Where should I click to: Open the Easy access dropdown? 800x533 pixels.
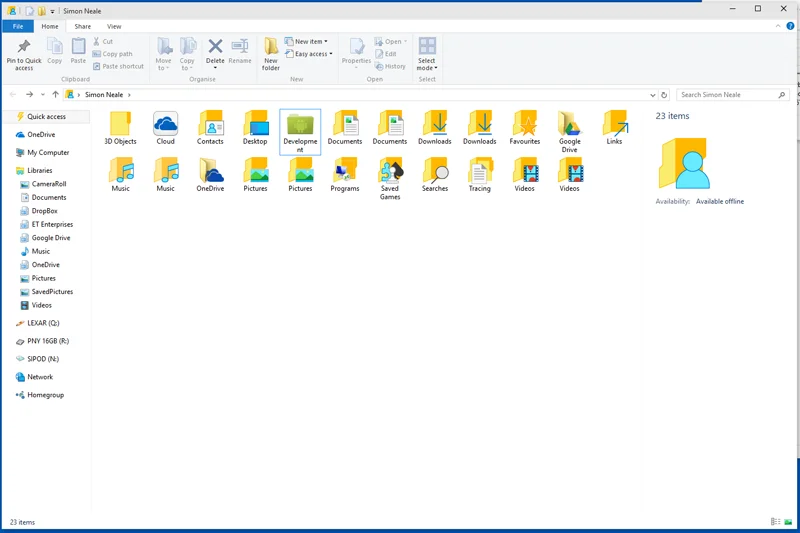pos(309,54)
